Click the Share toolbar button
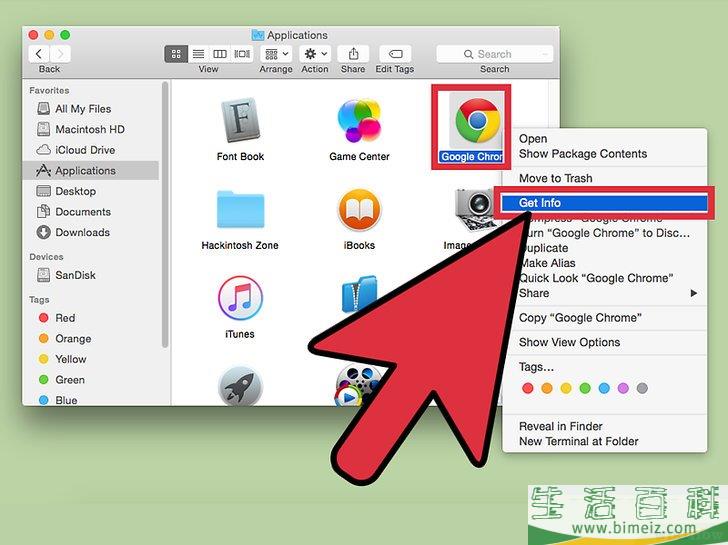The image size is (728, 545). tap(353, 54)
